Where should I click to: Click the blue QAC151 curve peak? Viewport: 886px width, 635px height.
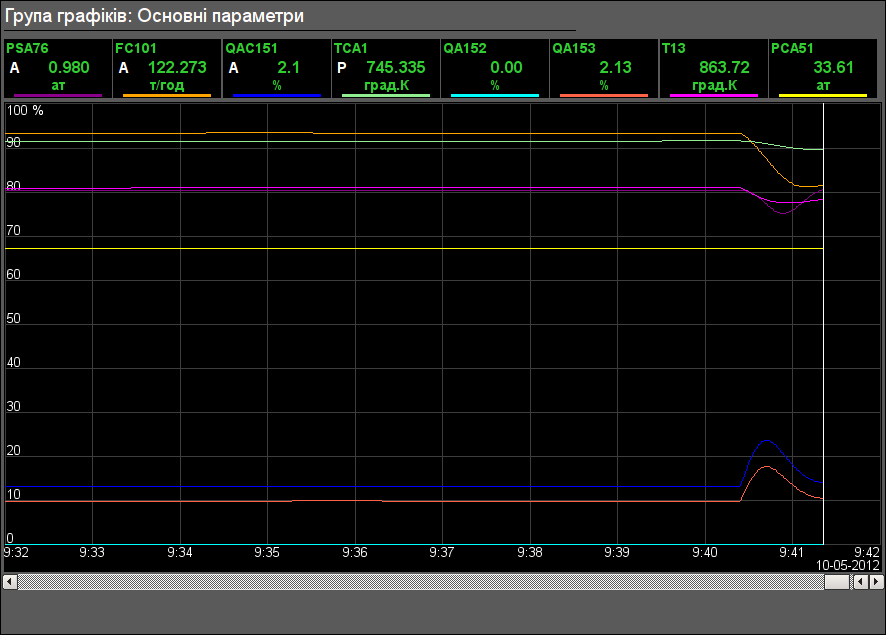(767, 441)
